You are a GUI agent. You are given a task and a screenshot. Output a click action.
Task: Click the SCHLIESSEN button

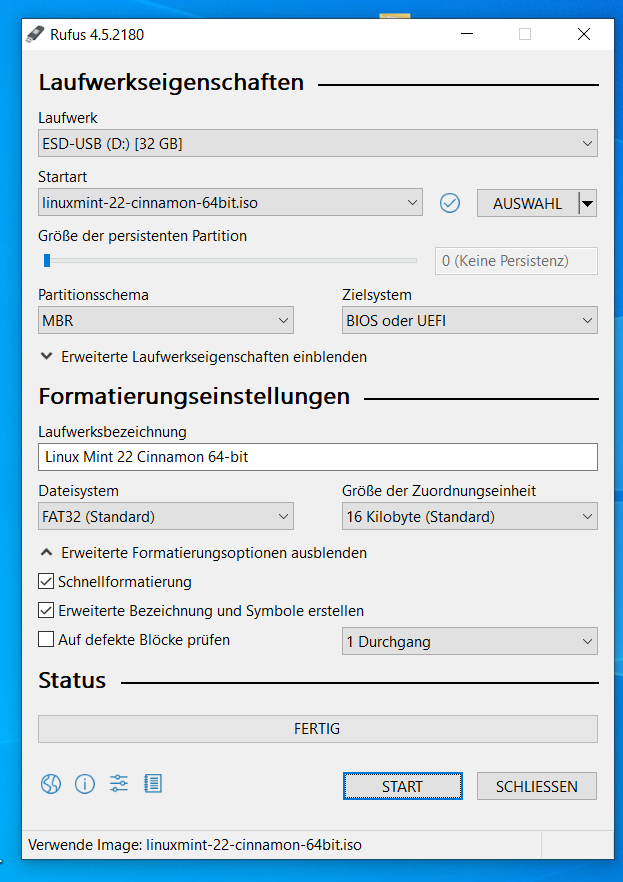coord(536,786)
